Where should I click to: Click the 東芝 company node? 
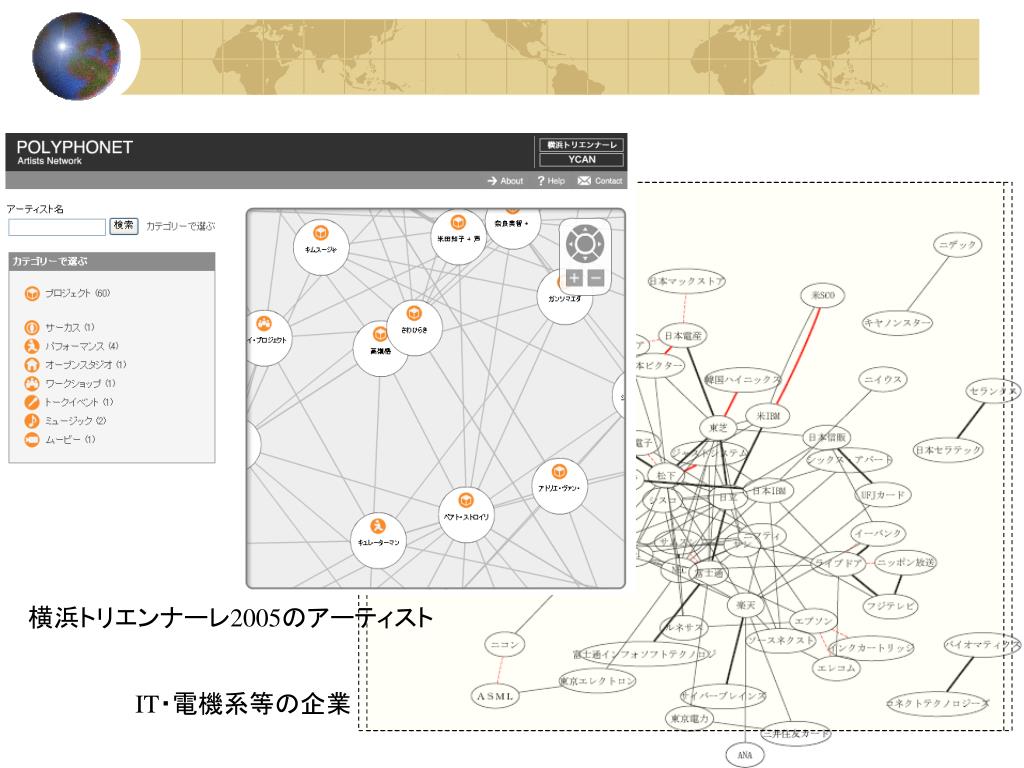pos(718,428)
